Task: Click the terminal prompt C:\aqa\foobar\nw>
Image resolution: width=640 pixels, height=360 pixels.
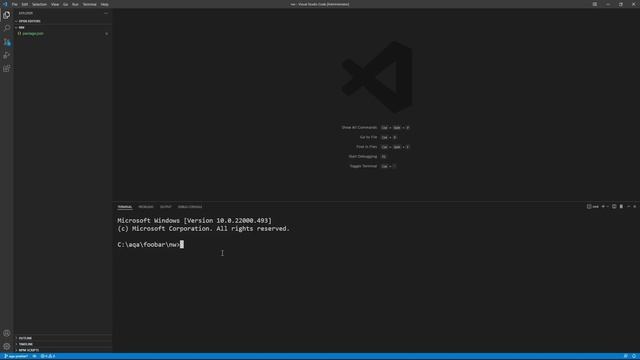Action: 148,244
